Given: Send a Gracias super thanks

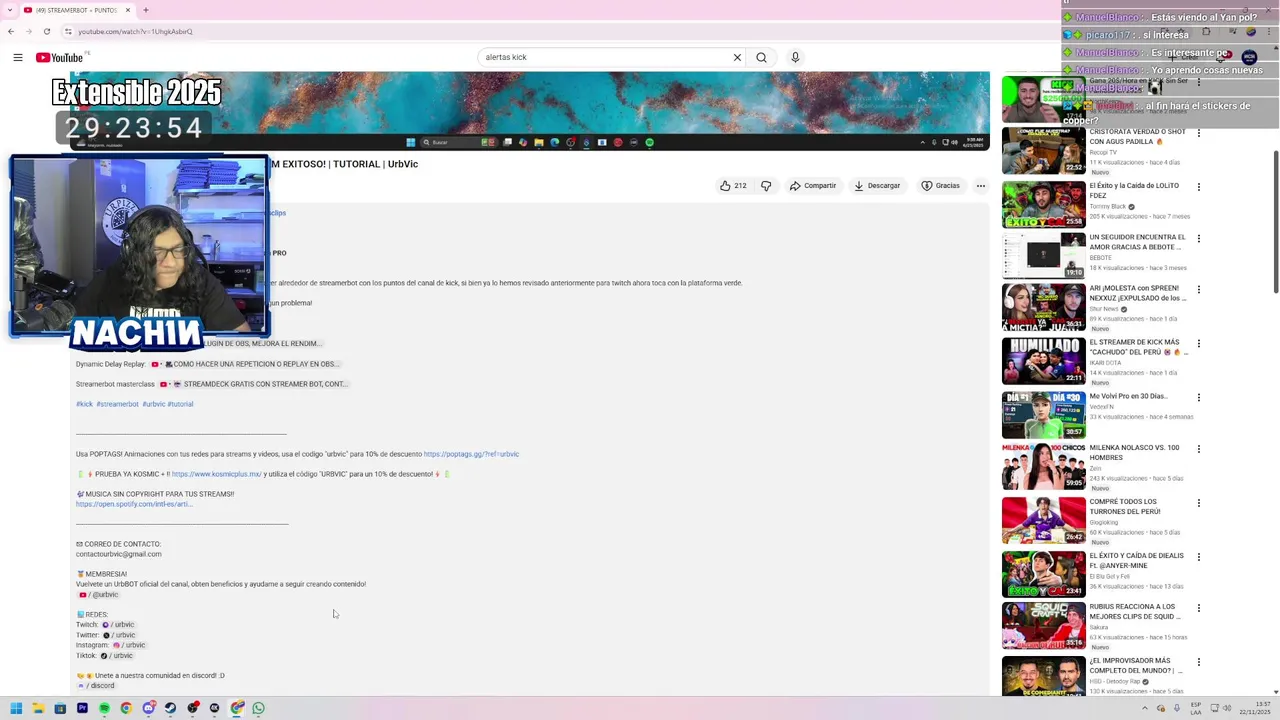Looking at the screenshot, I should pos(941,185).
